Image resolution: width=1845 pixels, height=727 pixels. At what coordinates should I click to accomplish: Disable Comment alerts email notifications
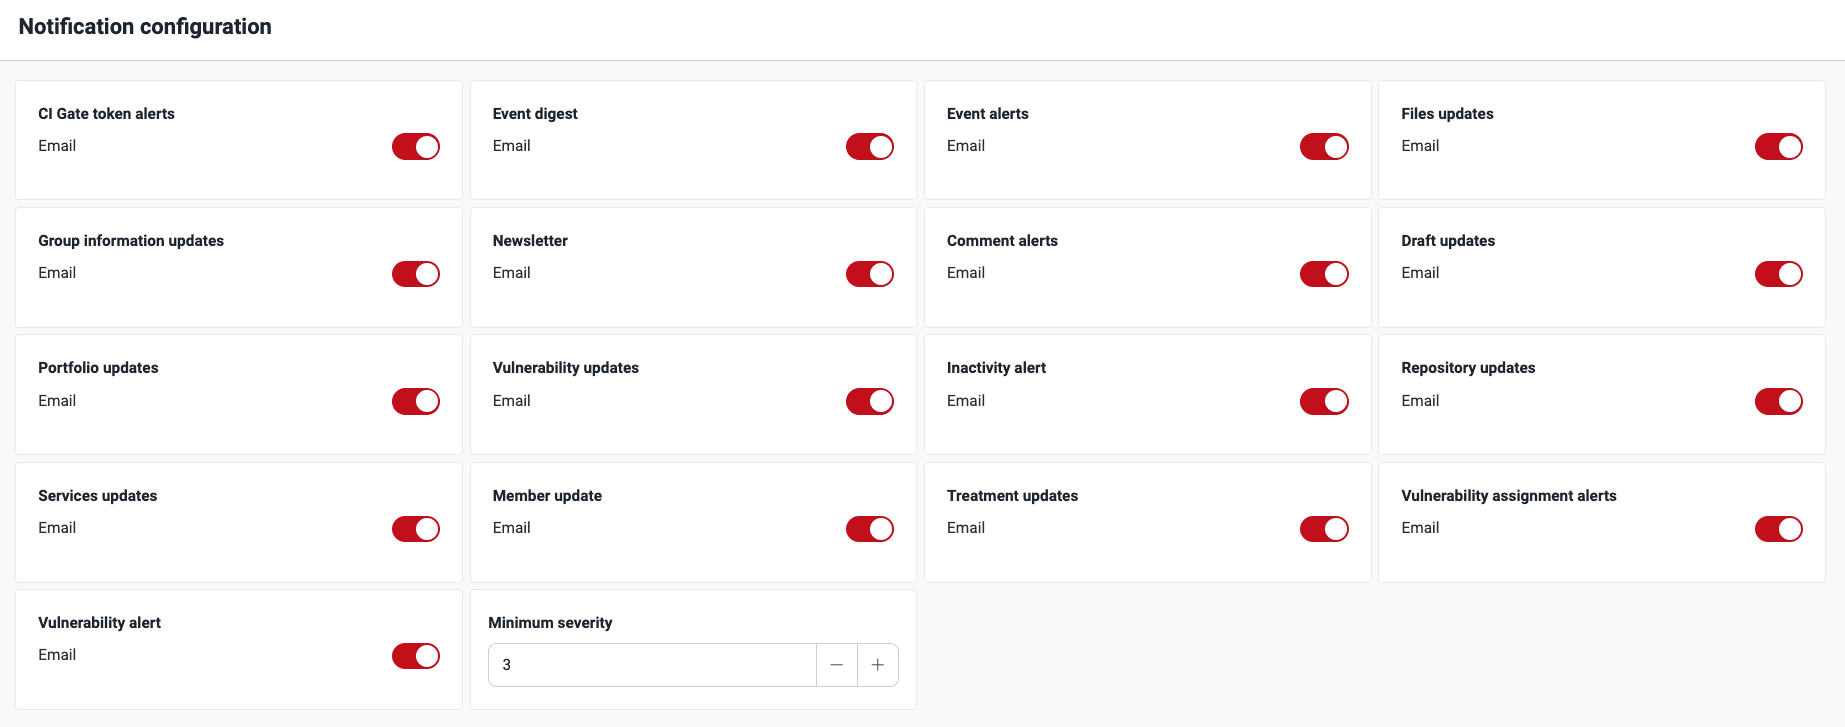pyautogui.click(x=1324, y=274)
